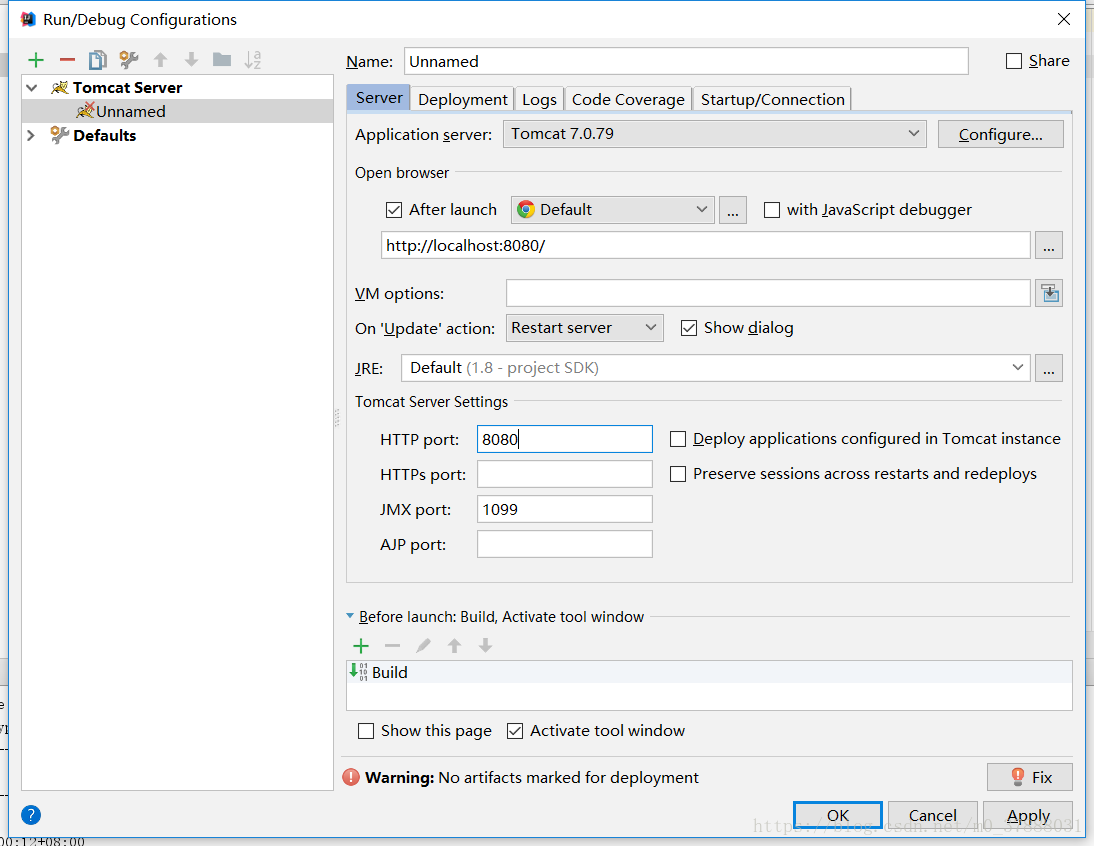
Task: Create a new folder for configurations
Action: pos(222,60)
